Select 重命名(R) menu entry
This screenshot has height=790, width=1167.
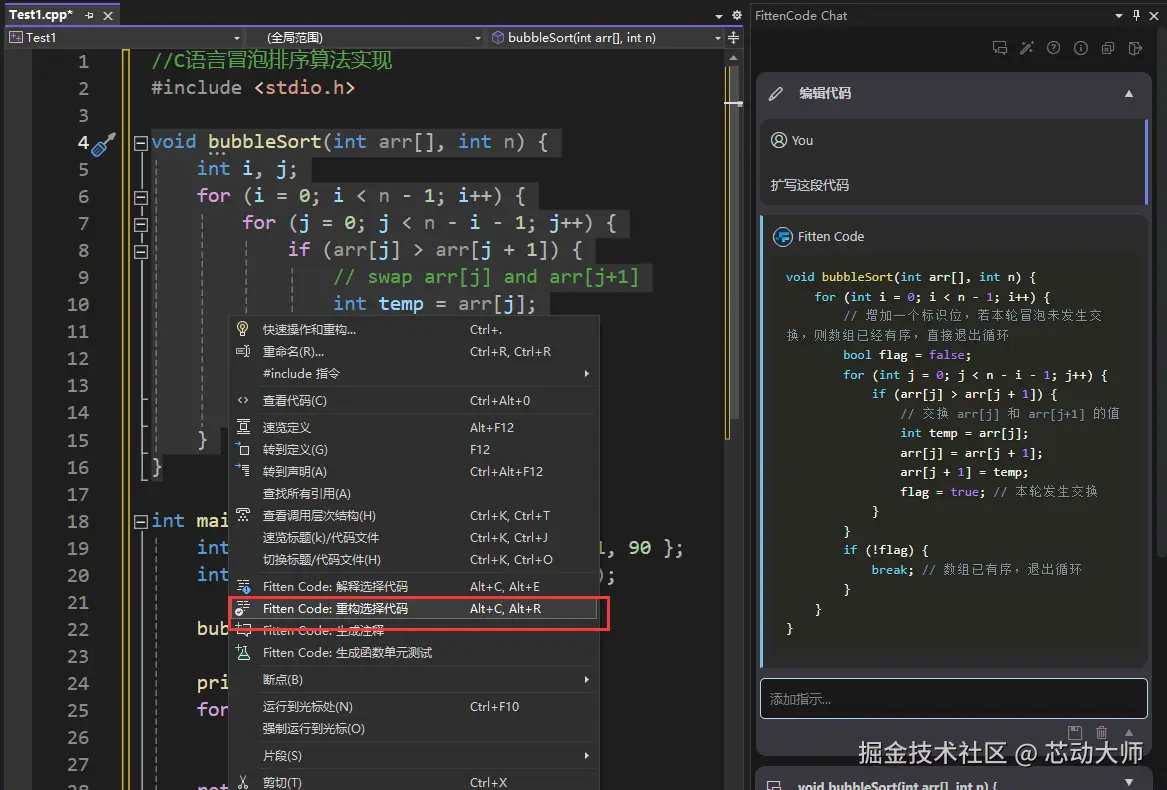pyautogui.click(x=415, y=351)
